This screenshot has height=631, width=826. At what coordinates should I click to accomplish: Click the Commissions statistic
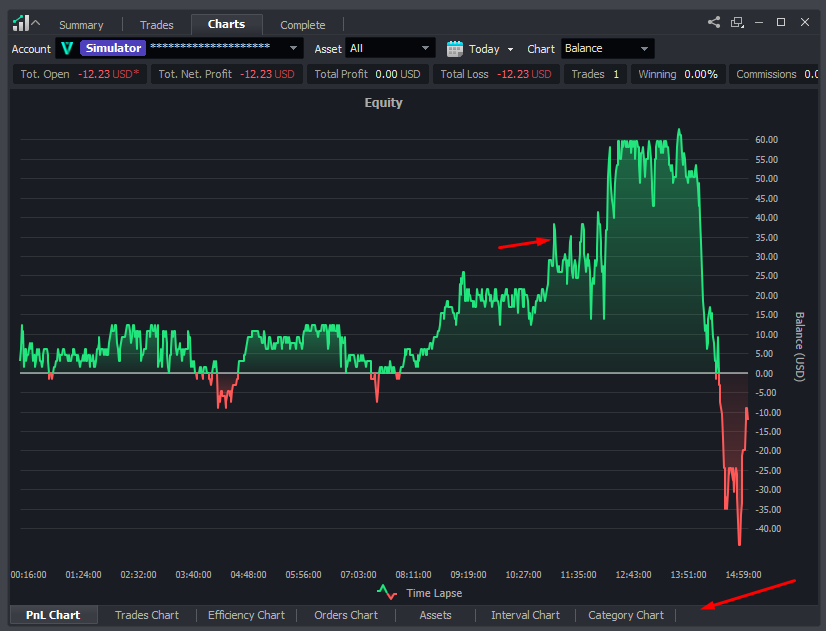click(774, 74)
